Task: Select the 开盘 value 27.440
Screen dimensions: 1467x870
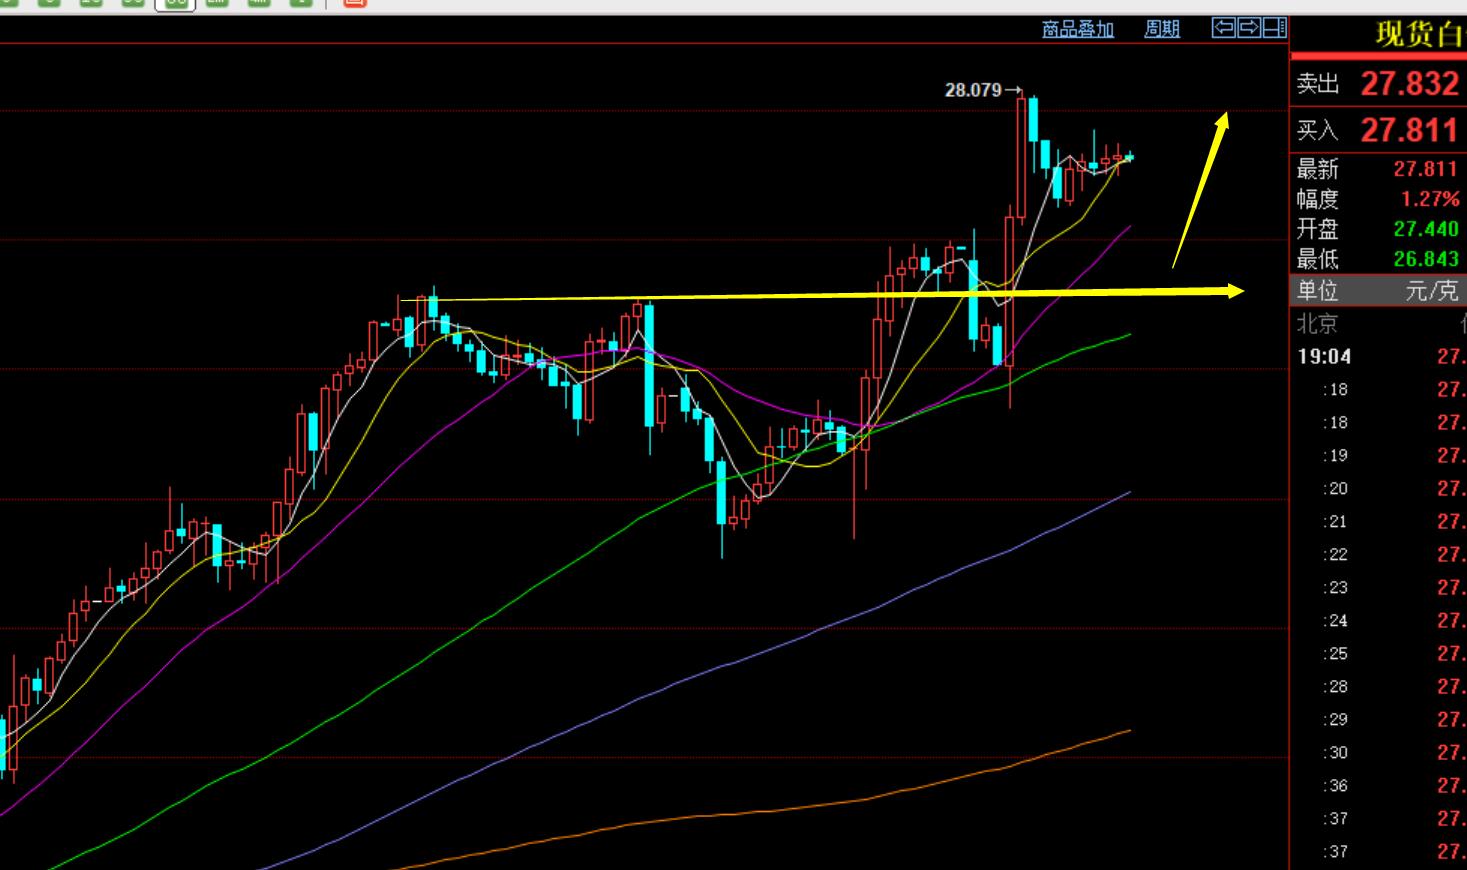Action: pos(1426,229)
